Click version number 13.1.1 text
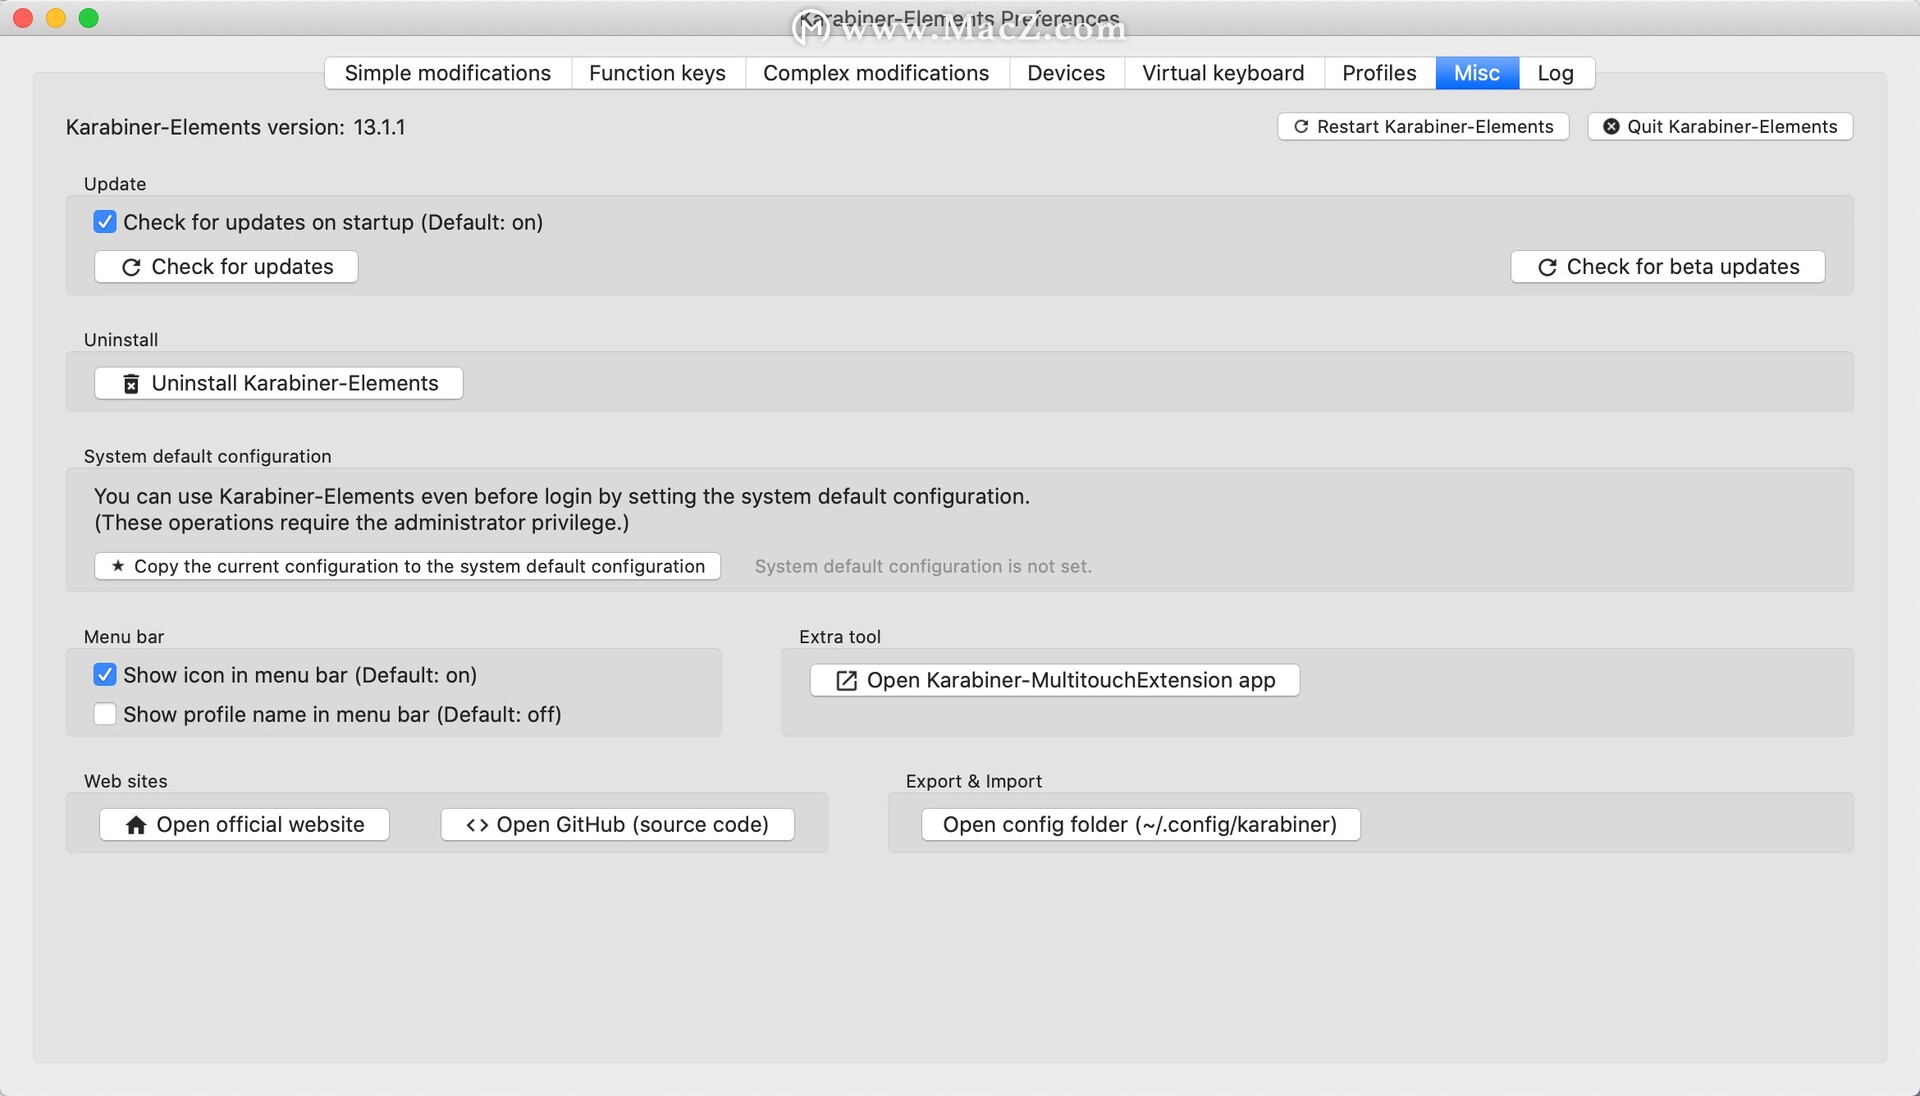1920x1096 pixels. [x=379, y=127]
